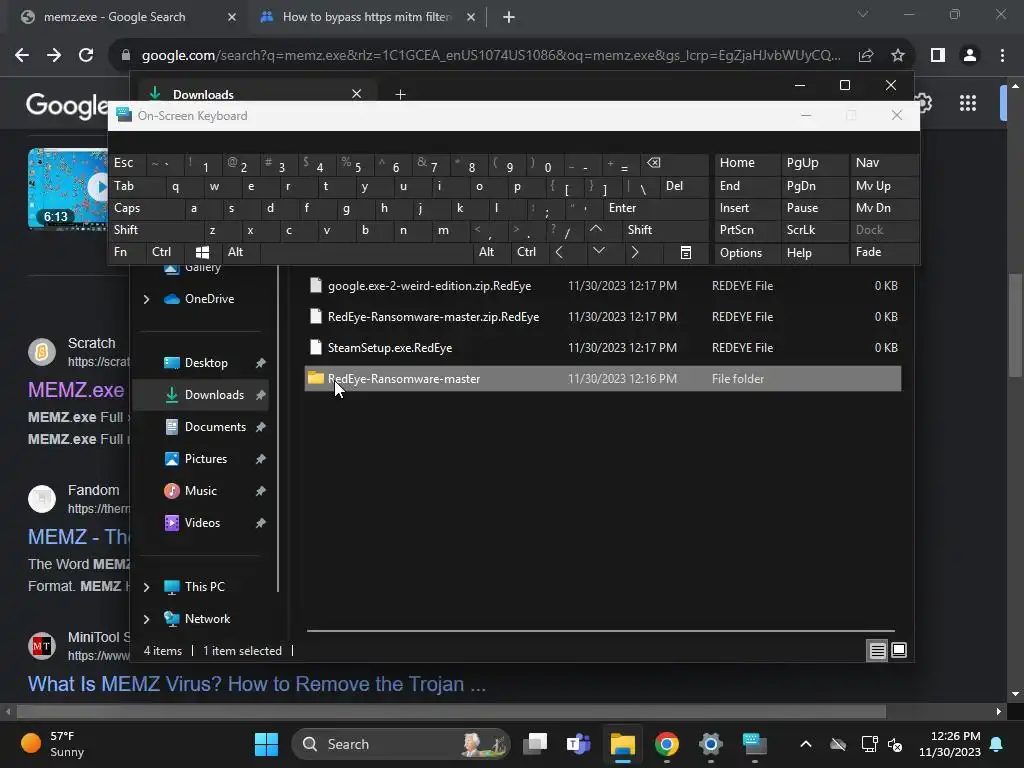
Task: Toggle the ScrLk key on-screen
Action: click(814, 230)
